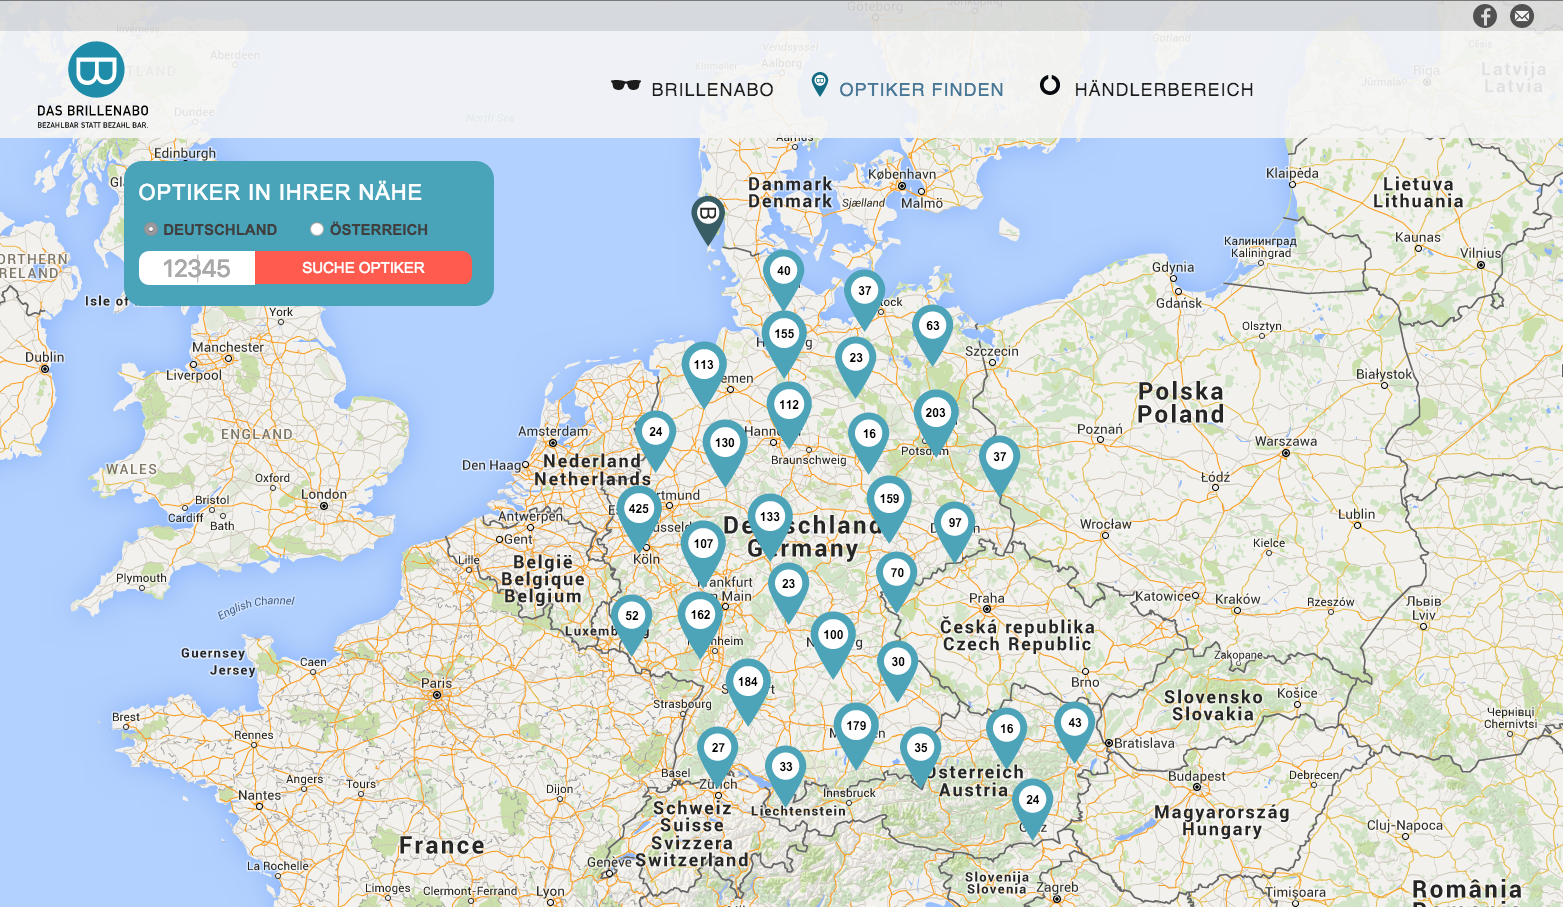The height and width of the screenshot is (907, 1563).
Task: Click the Budapest city label
Action: coord(1197,776)
